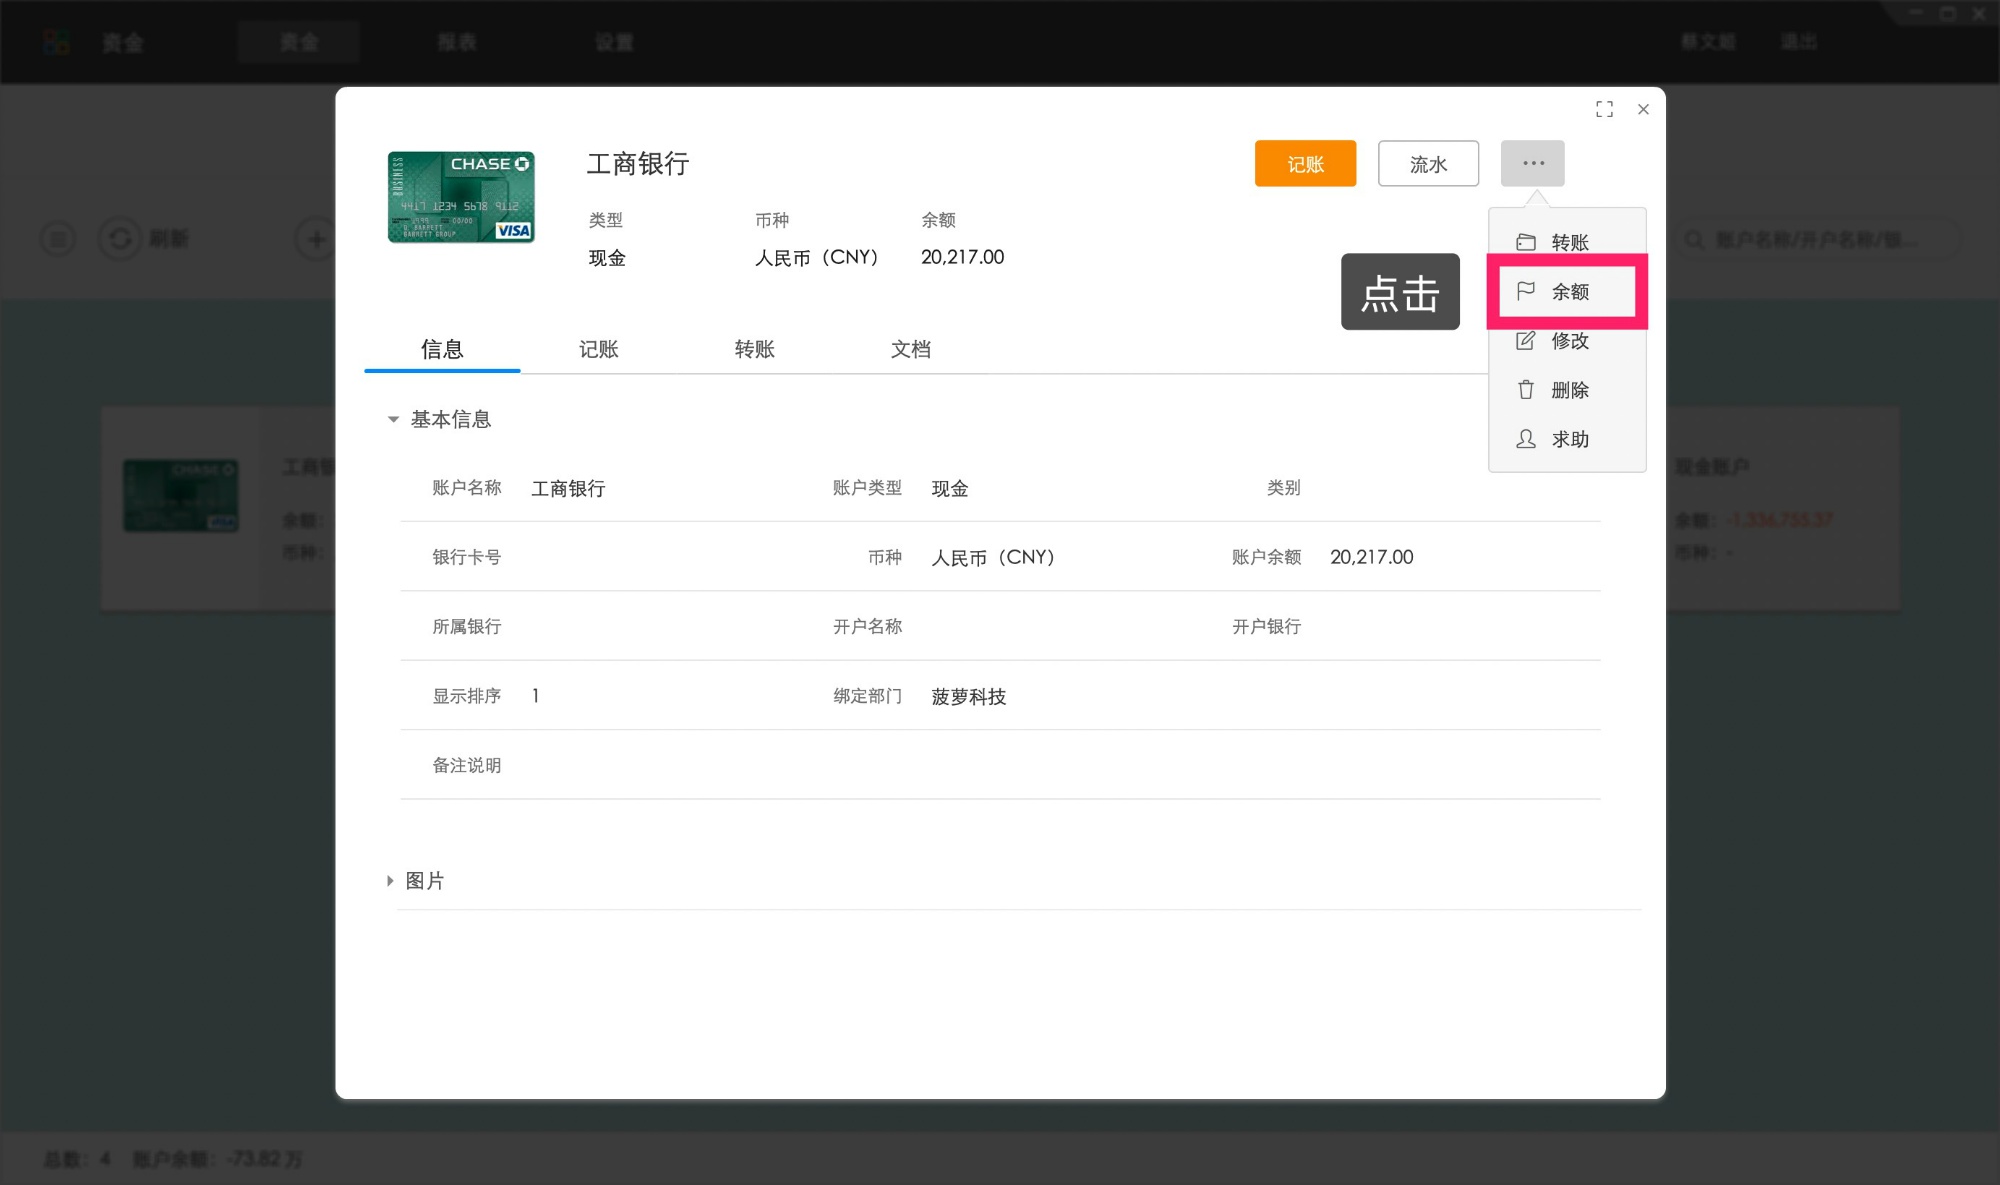Click the flag icon beside 余额 entry
This screenshot has width=2000, height=1185.
(1524, 291)
